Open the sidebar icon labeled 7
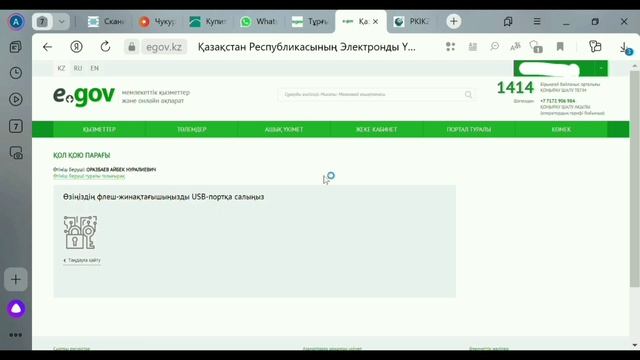This screenshot has height=360, width=640. [x=16, y=126]
